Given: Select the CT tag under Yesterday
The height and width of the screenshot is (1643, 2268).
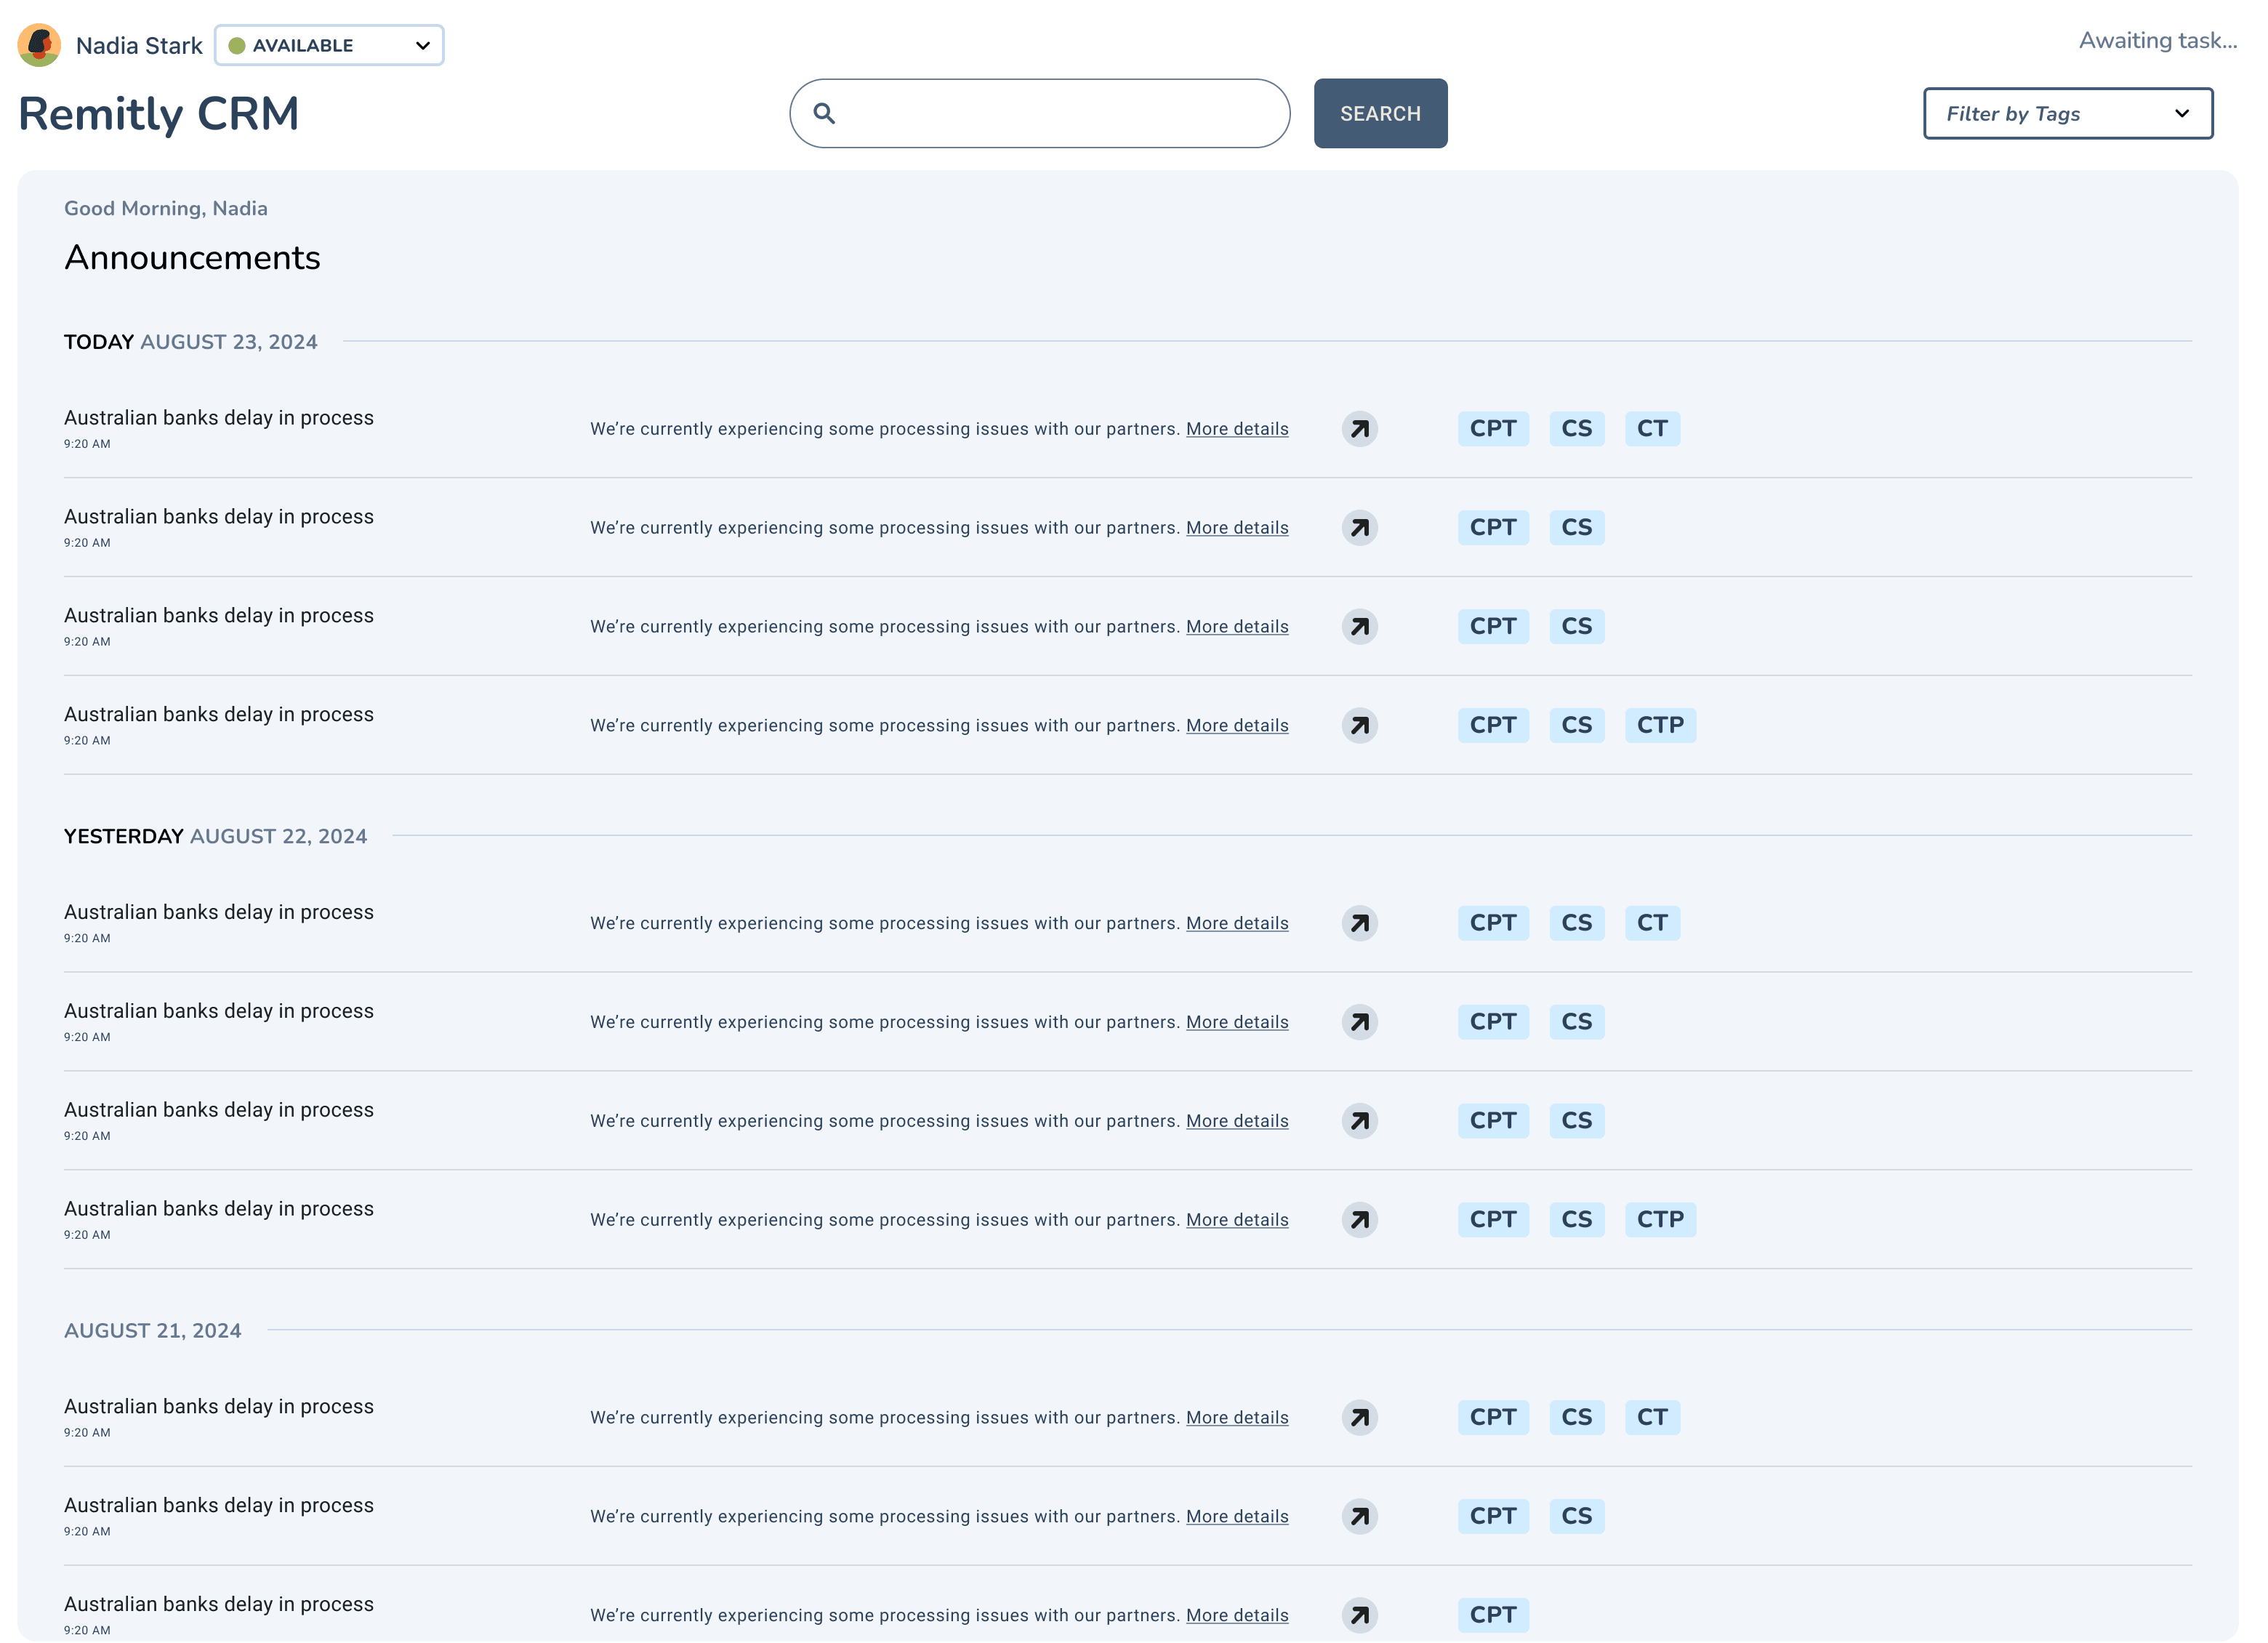Looking at the screenshot, I should point(1652,924).
